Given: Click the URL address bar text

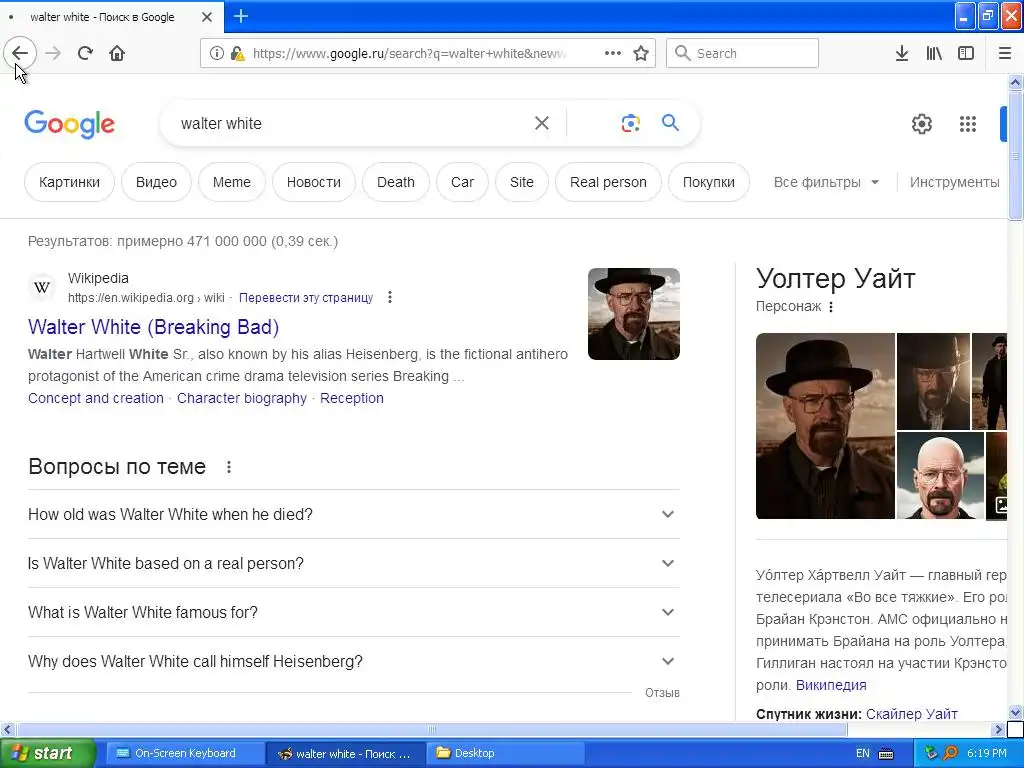Looking at the screenshot, I should 409,54.
